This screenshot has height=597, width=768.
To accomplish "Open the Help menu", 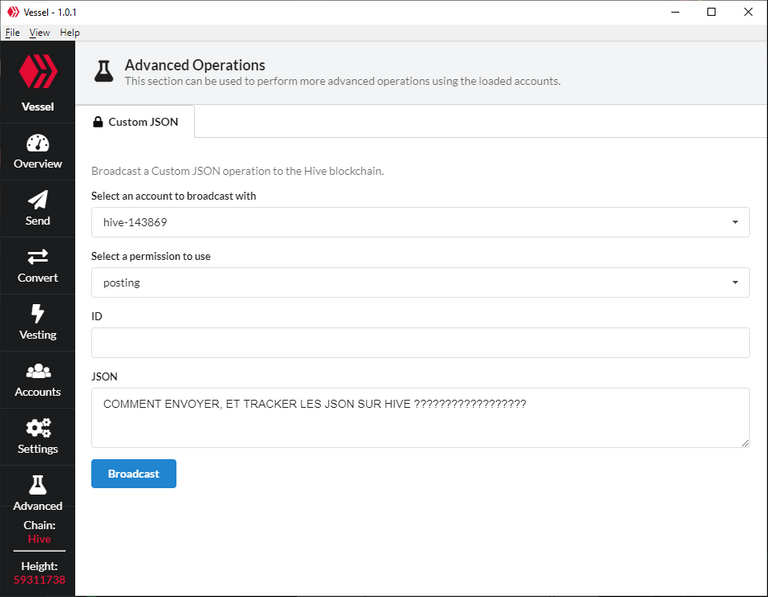I will coord(70,33).
